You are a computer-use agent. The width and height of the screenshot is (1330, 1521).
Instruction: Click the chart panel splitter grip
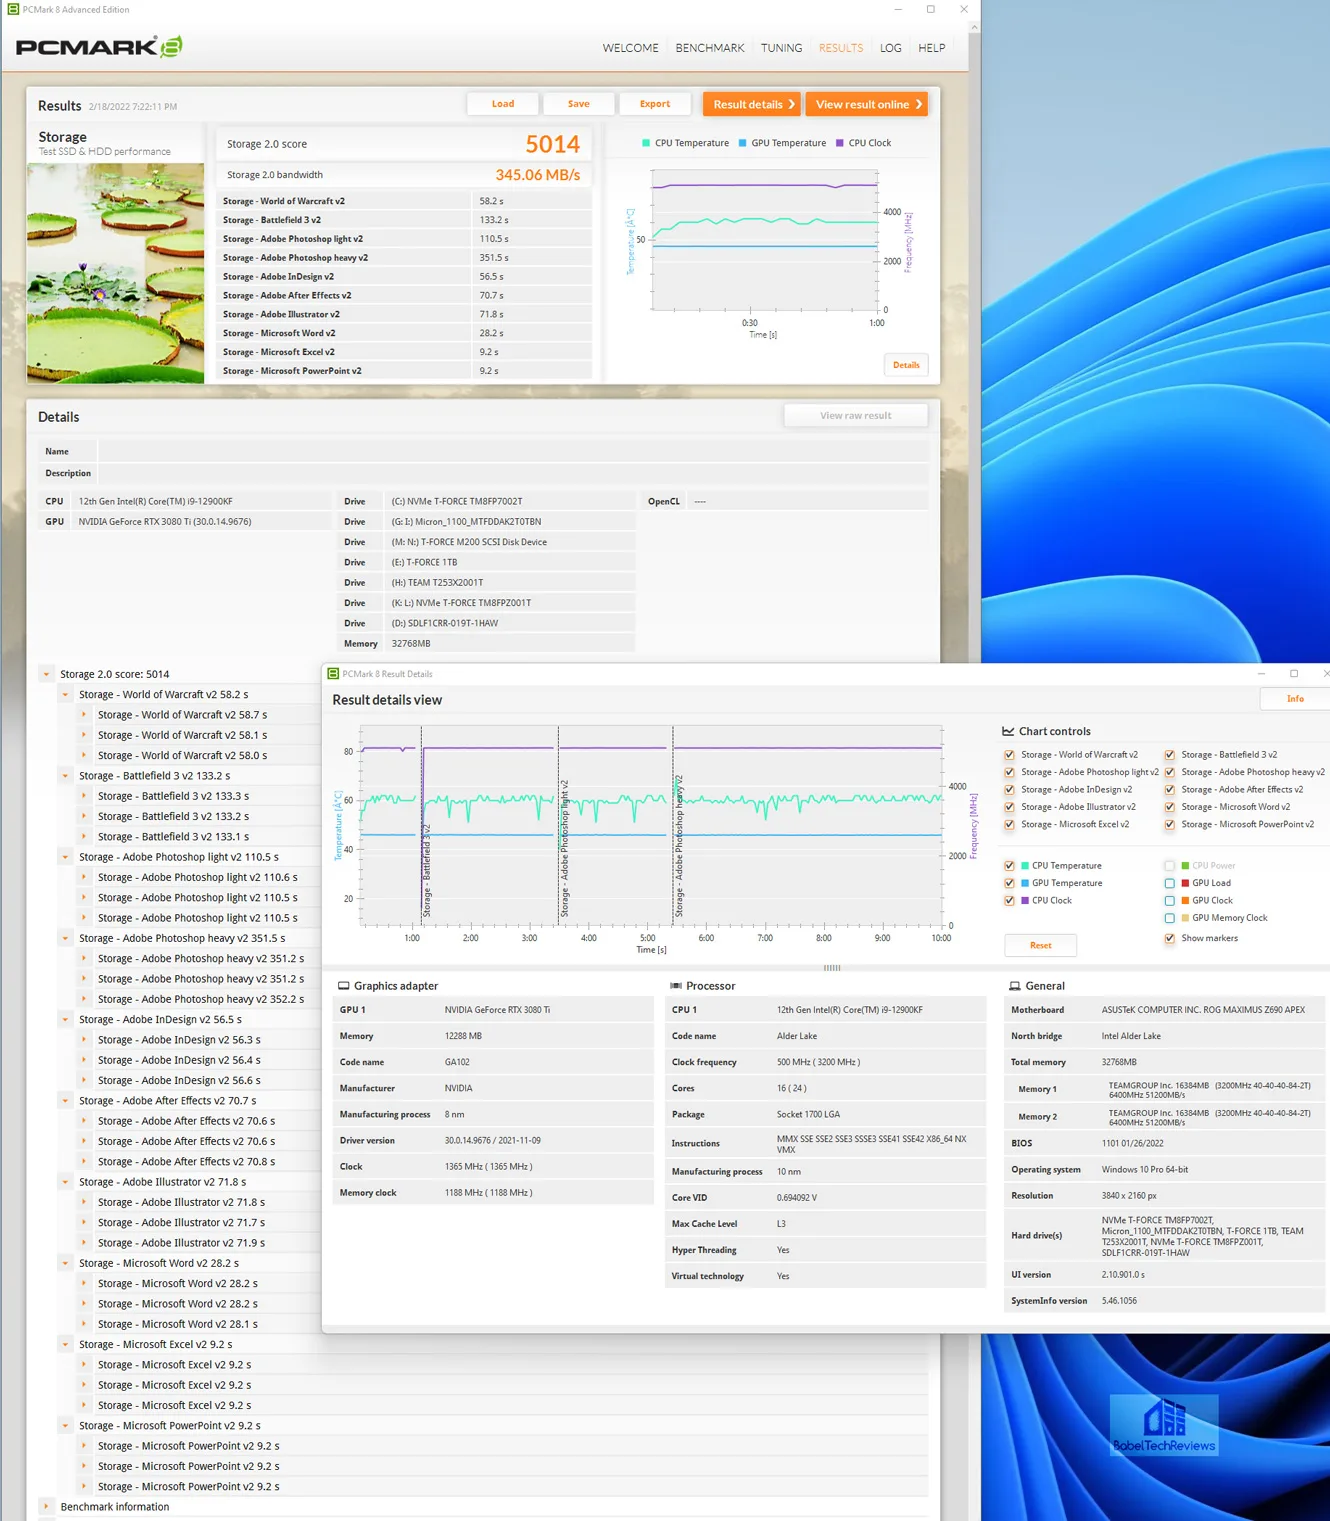pyautogui.click(x=832, y=967)
